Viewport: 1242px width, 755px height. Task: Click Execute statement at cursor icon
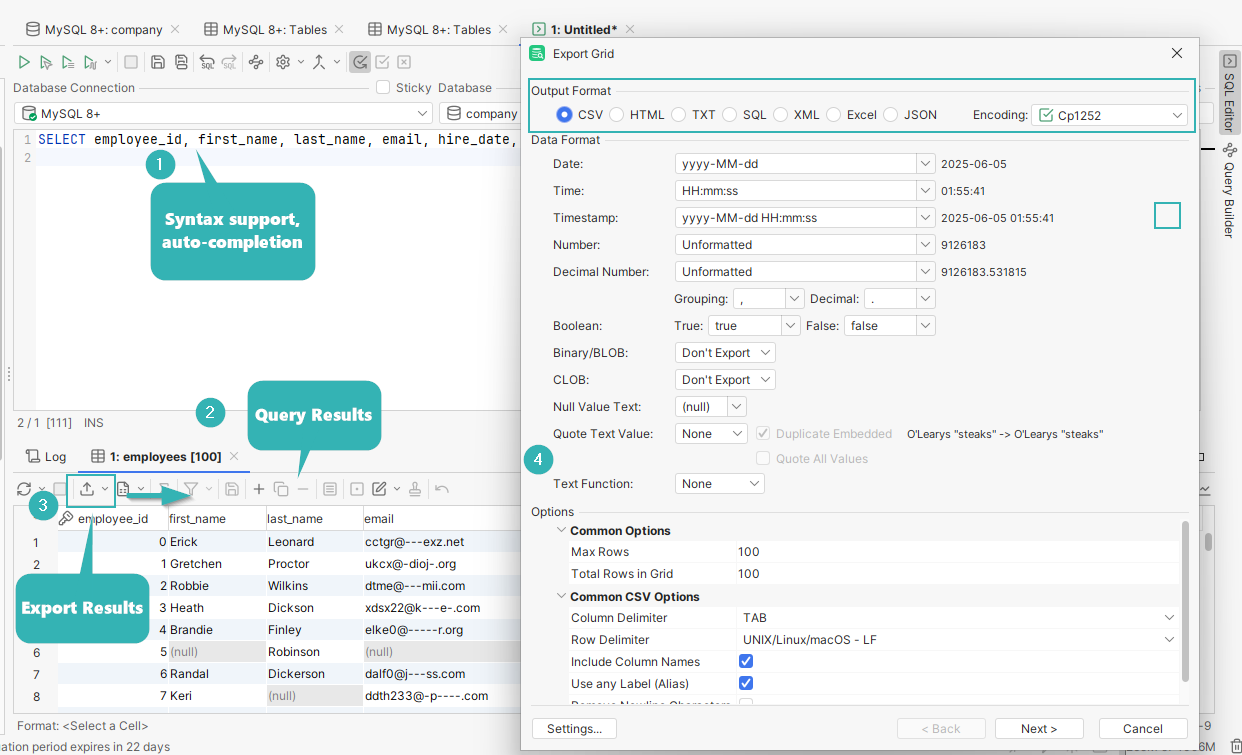[x=46, y=62]
